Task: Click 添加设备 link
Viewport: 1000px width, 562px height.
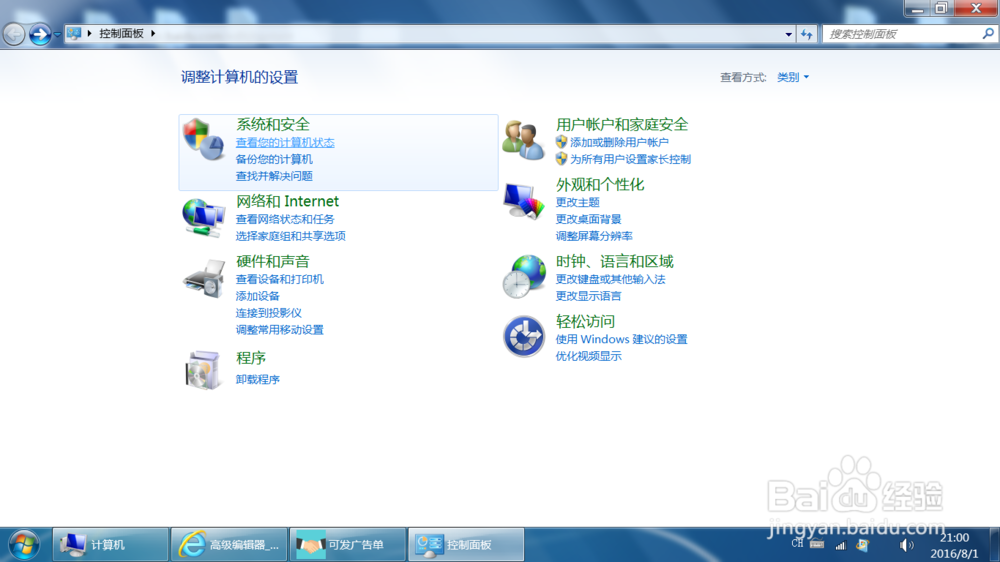Action: pos(257,295)
